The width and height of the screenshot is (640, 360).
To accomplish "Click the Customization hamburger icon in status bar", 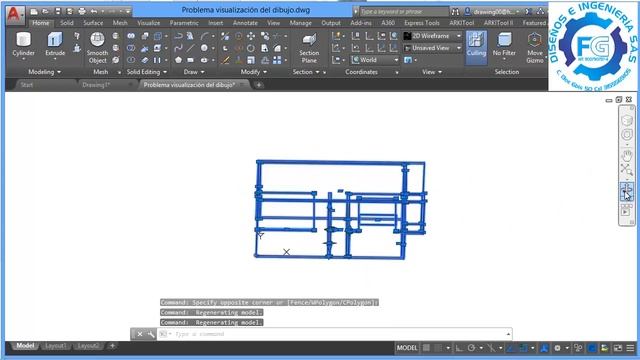I will 630,348.
